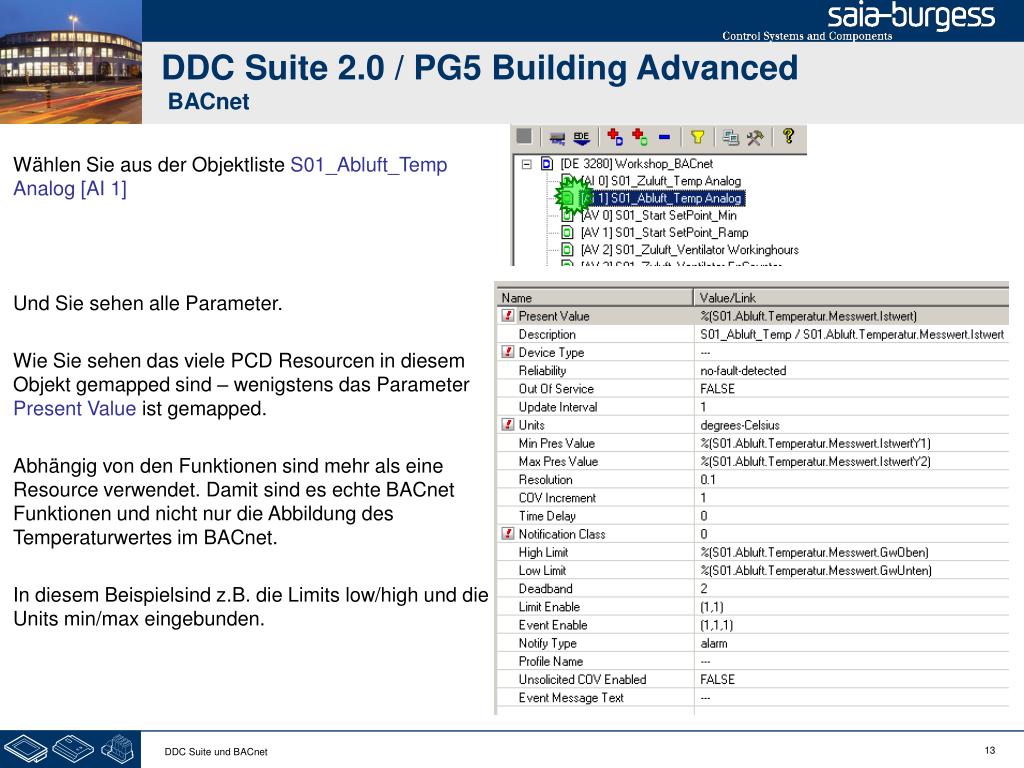Click the Resolution value 0.1
Screen dimensions: 1024x768
click(x=708, y=479)
